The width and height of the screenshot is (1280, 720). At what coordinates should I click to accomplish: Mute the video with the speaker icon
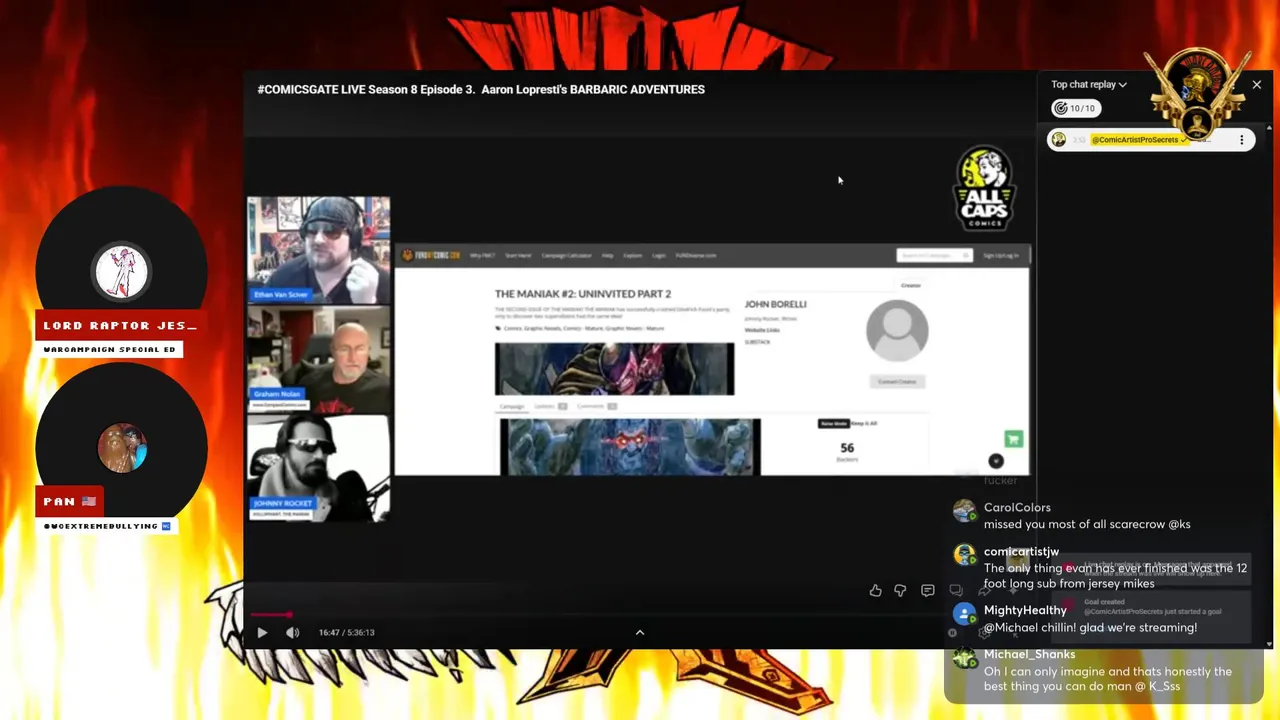click(x=292, y=632)
